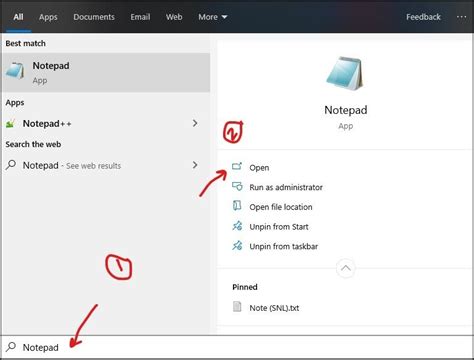474x360 pixels.
Task: Choose Unpin from taskbar
Action: click(284, 246)
